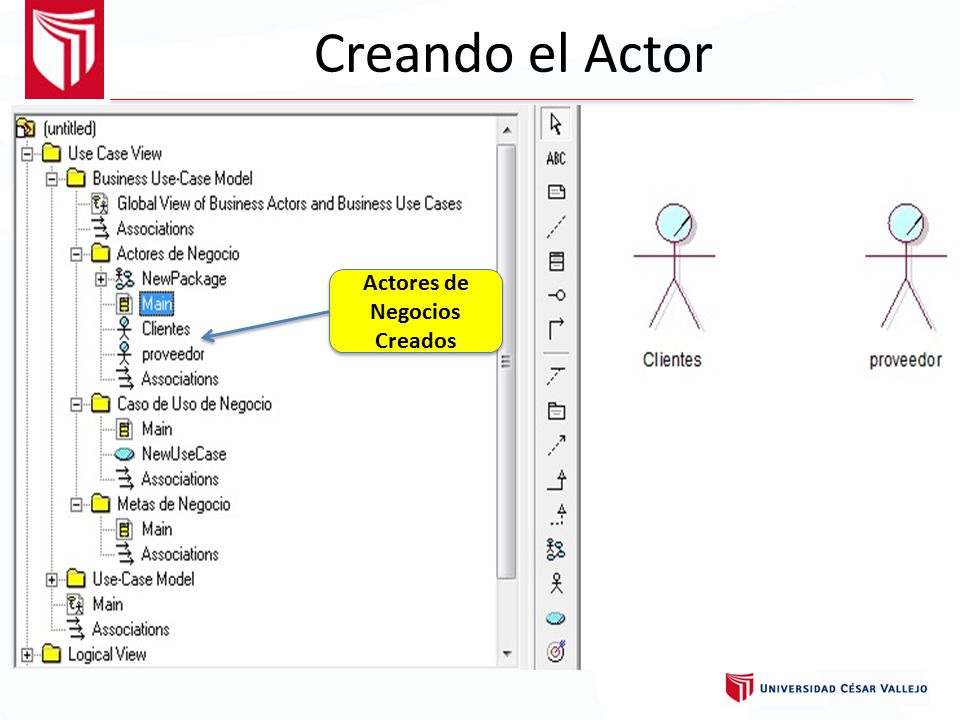Click the NewUseCase ellipse icon in tree
The width and height of the screenshot is (960, 720).
click(x=124, y=454)
